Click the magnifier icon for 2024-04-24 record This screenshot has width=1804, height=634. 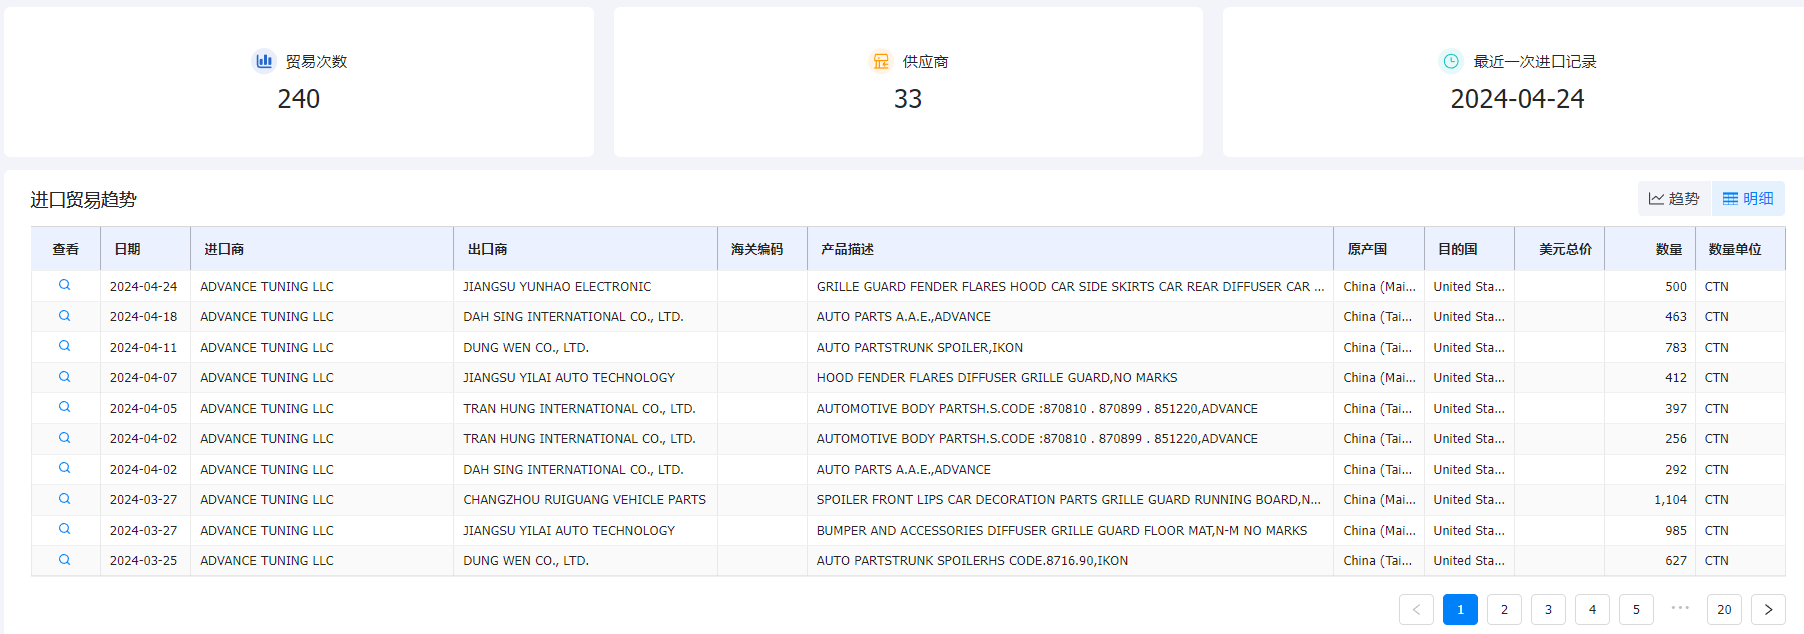tap(65, 286)
